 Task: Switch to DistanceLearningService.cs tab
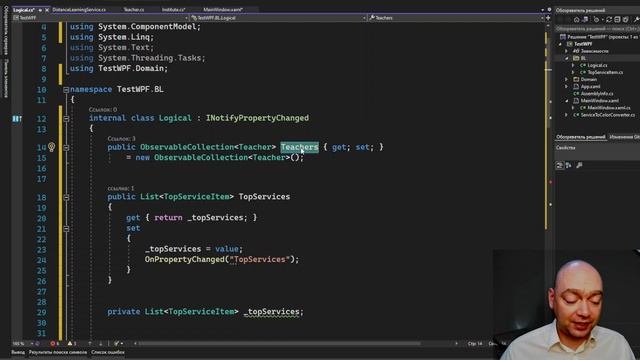point(79,10)
